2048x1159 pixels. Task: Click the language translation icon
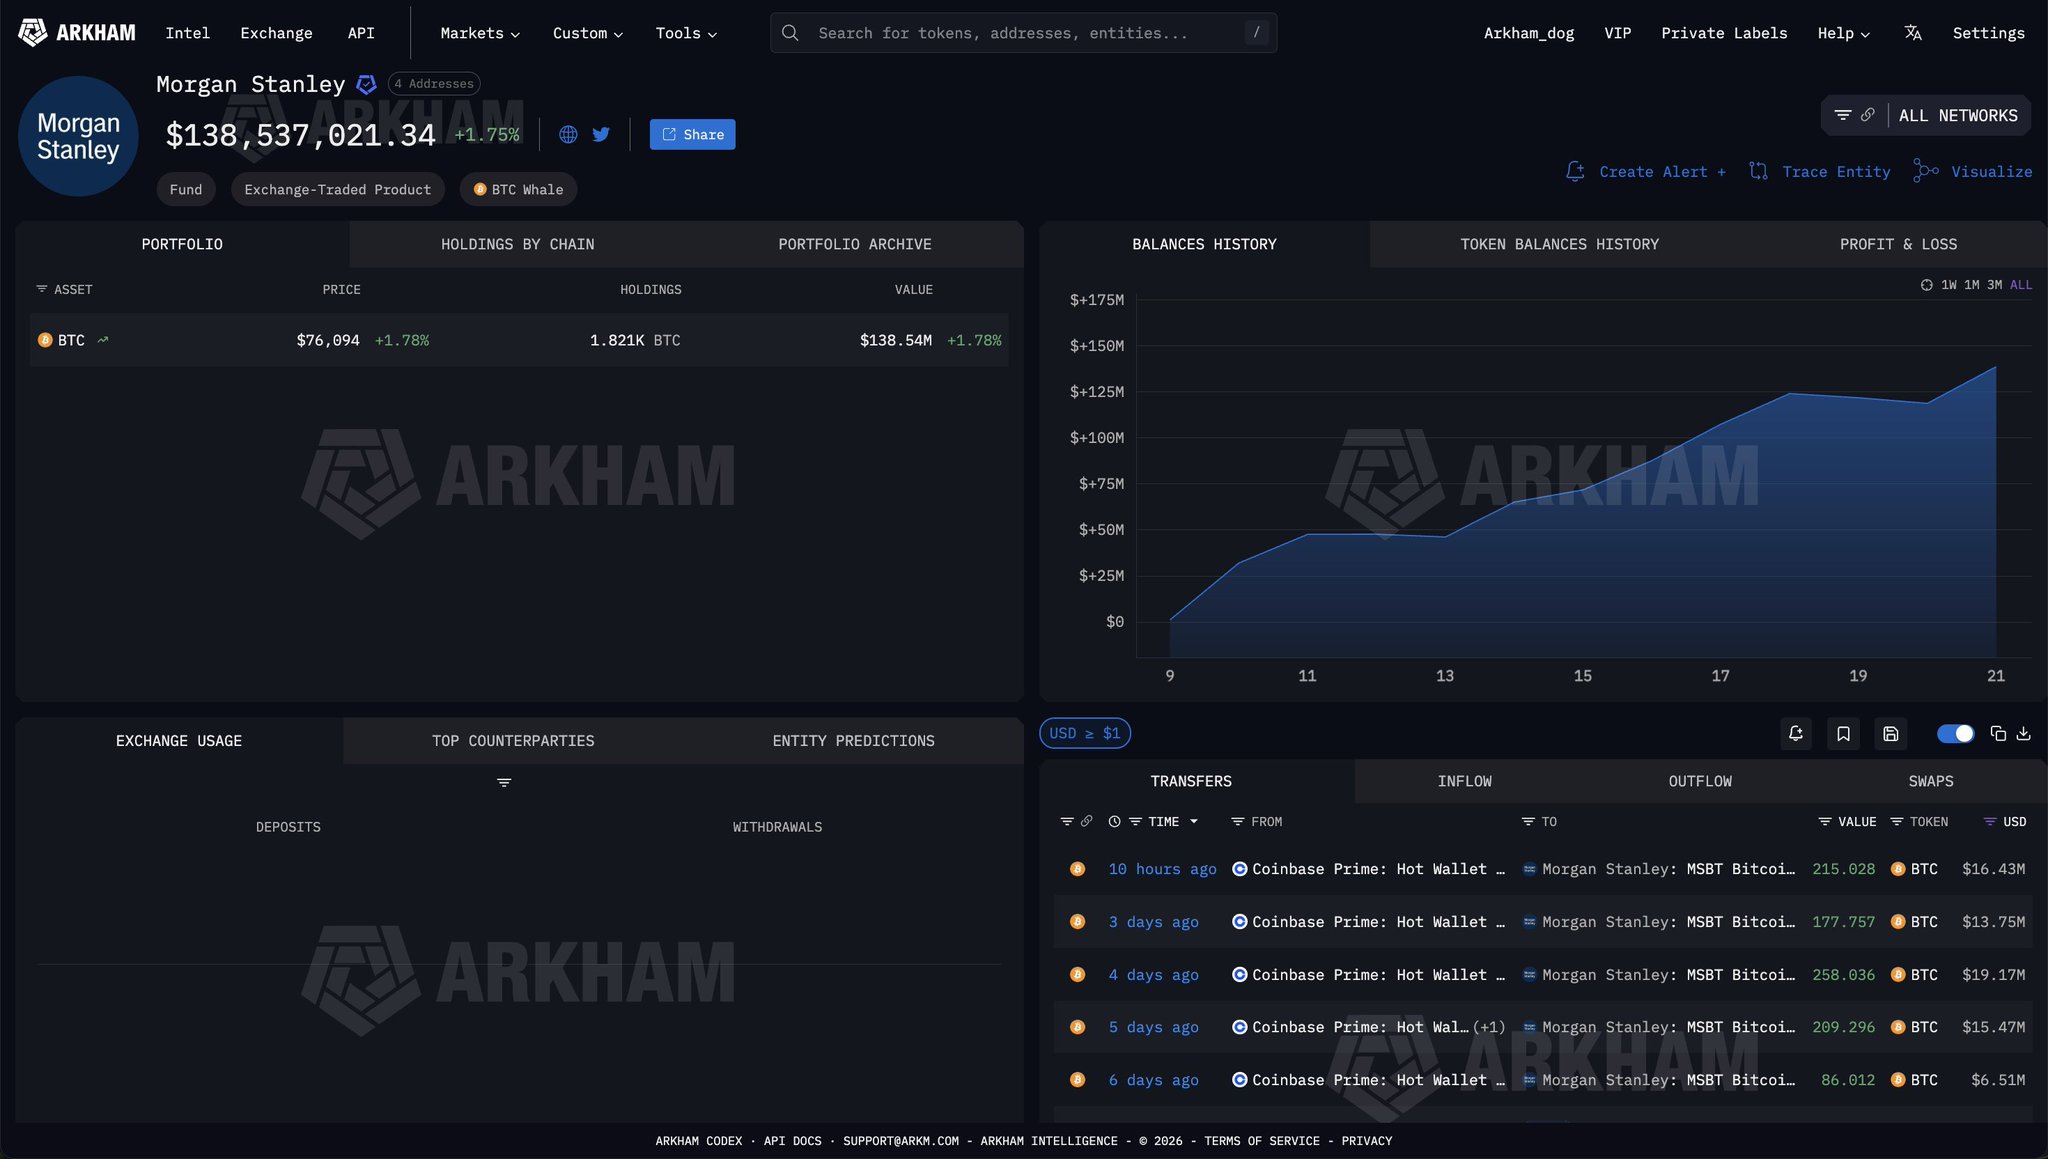click(1913, 33)
